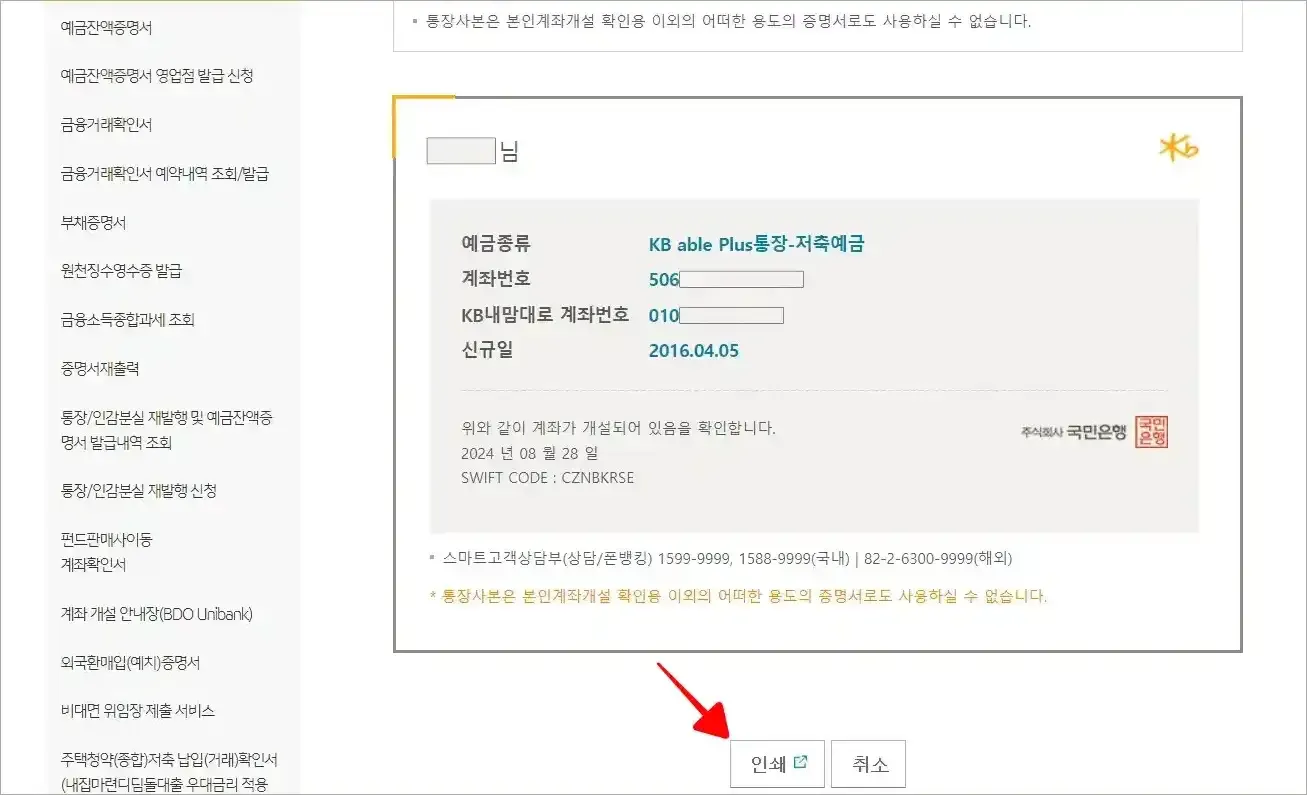The image size is (1307, 795).
Task: Click the 위와 같이 계좌가 개설되어 있음을 확인합니다 text
Action: tap(618, 428)
